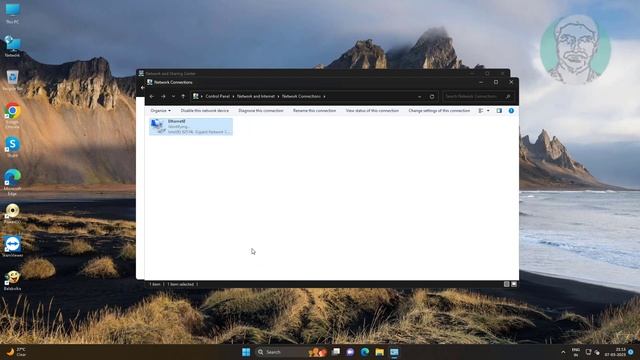
Task: Switch to details view in status bar
Action: pyautogui.click(x=507, y=284)
